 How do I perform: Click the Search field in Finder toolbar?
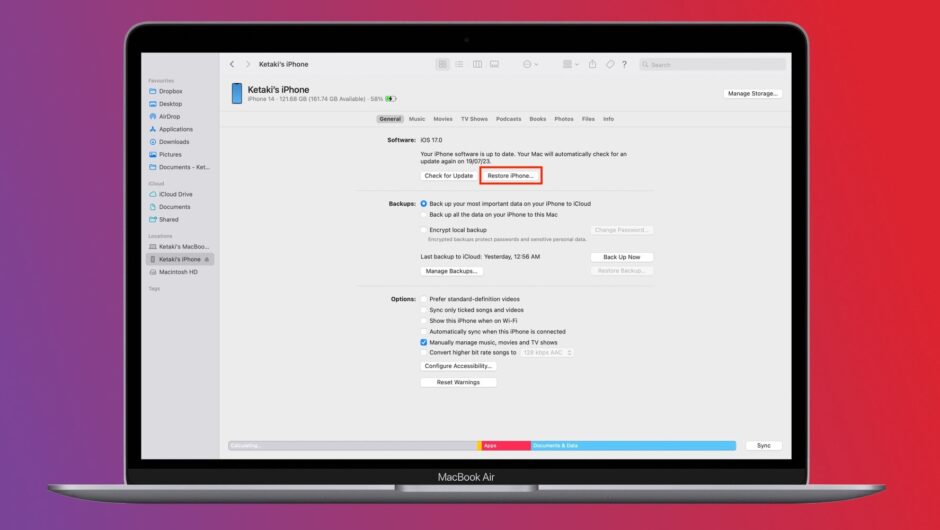[712, 64]
